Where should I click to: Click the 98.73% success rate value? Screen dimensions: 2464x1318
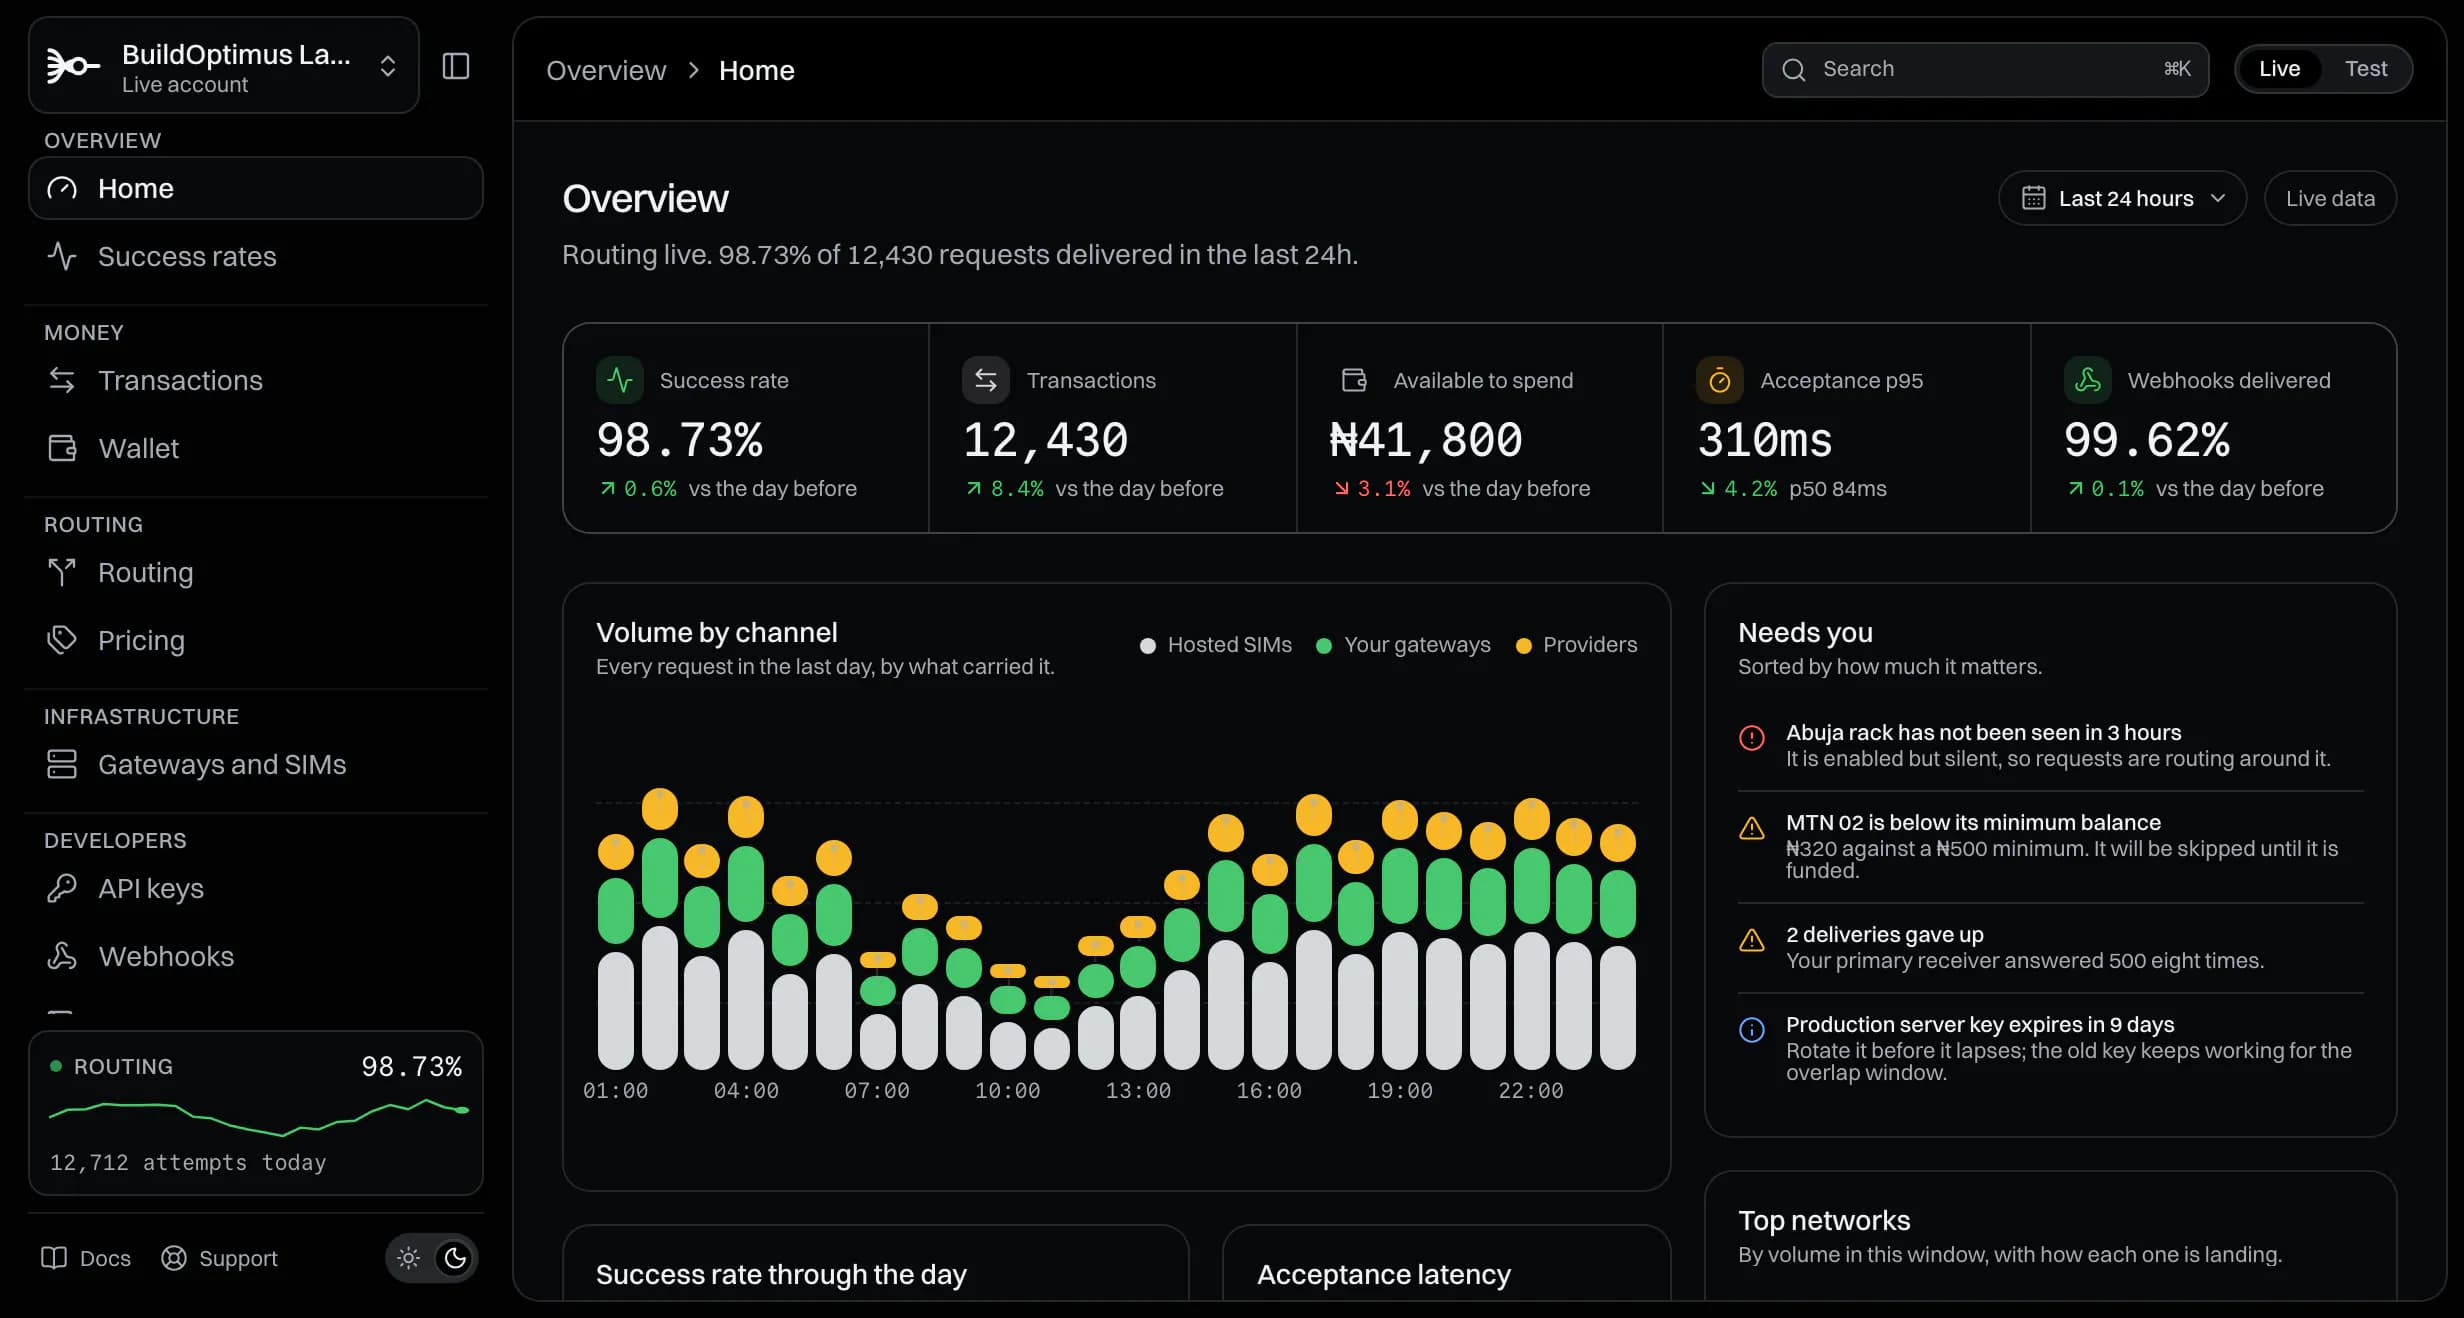pyautogui.click(x=680, y=440)
